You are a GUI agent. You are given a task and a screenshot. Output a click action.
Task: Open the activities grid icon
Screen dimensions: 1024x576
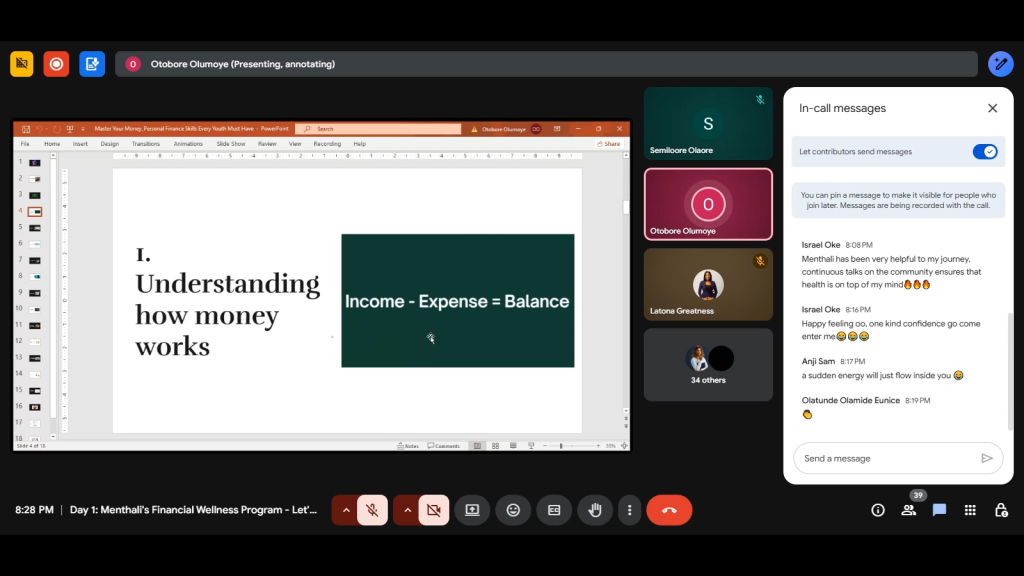970,510
